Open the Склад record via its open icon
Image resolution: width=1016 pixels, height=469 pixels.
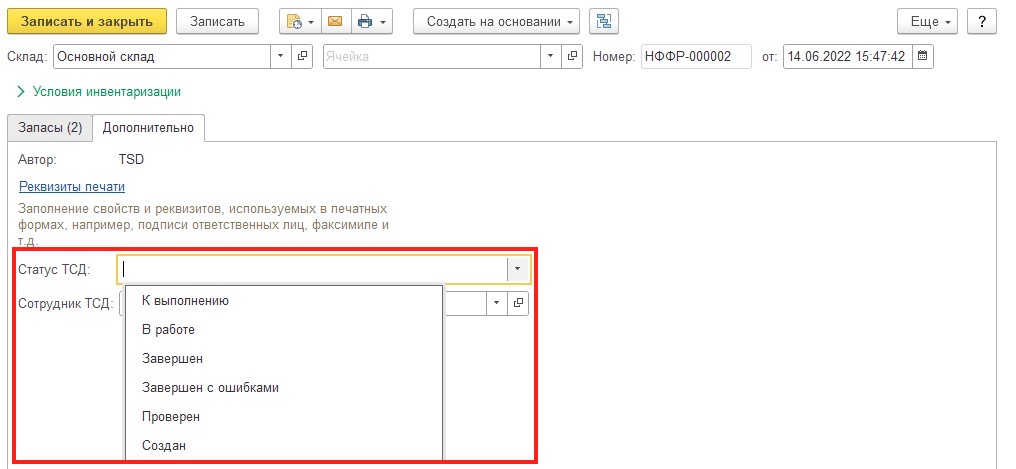(302, 56)
